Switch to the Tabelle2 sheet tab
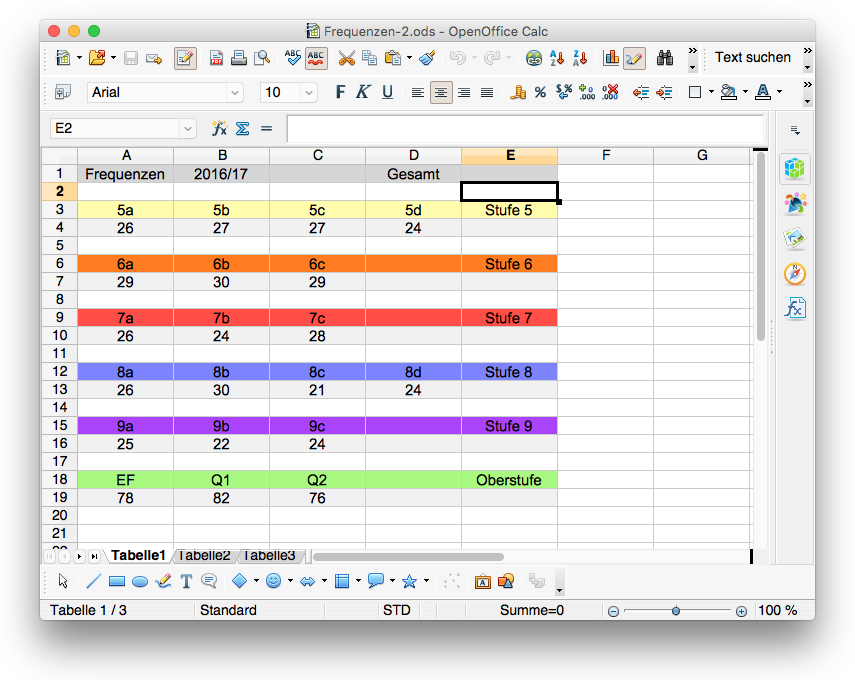This screenshot has height=680, width=855. click(x=205, y=555)
